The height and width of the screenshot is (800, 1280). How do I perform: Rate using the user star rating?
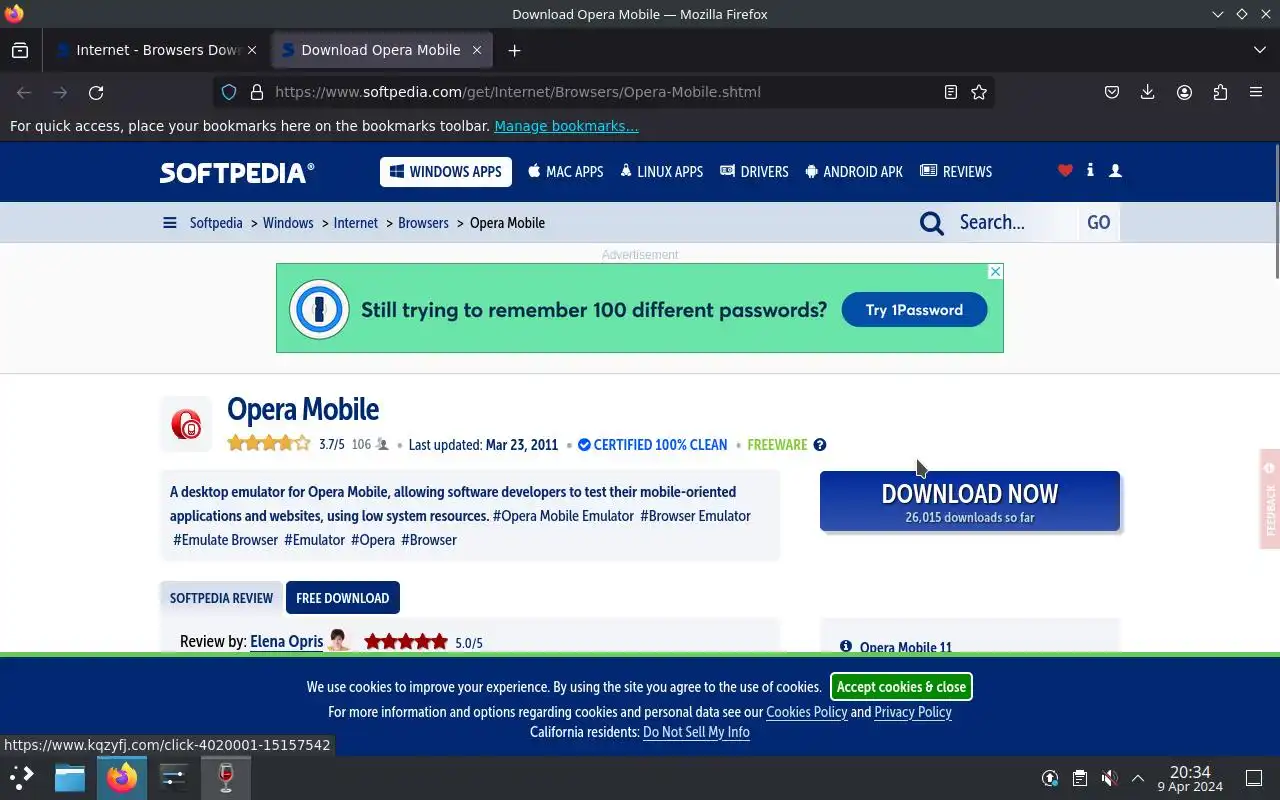tap(269, 444)
